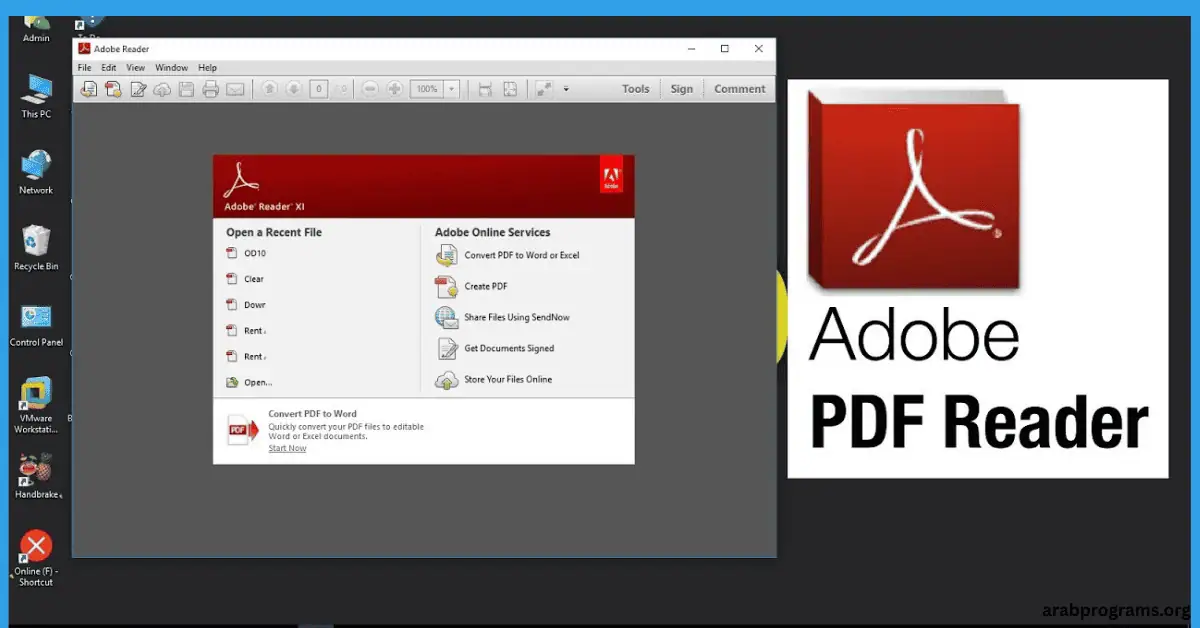The height and width of the screenshot is (628, 1200).
Task: Click Store Your Files Online
Action: point(508,379)
